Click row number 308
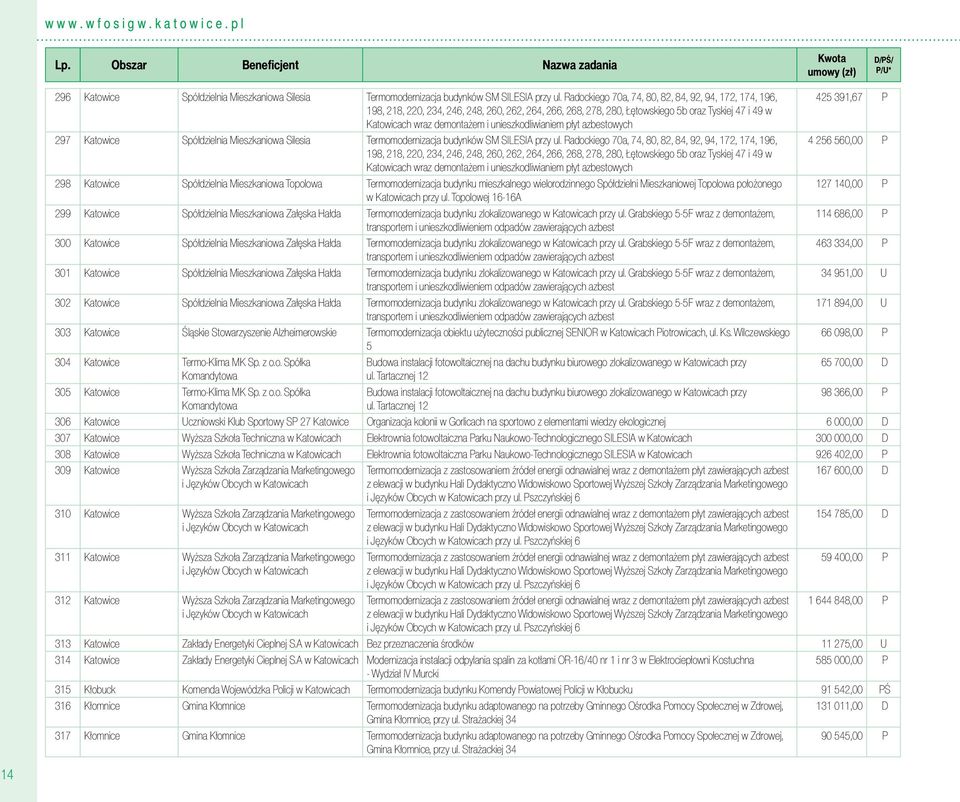This screenshot has height=802, width=960. point(62,455)
